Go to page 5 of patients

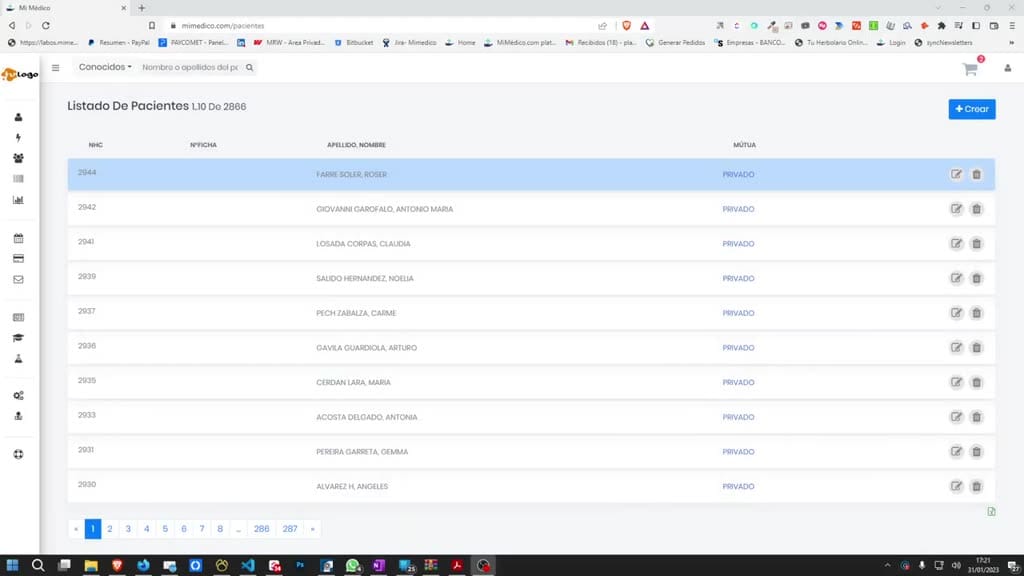(x=165, y=528)
